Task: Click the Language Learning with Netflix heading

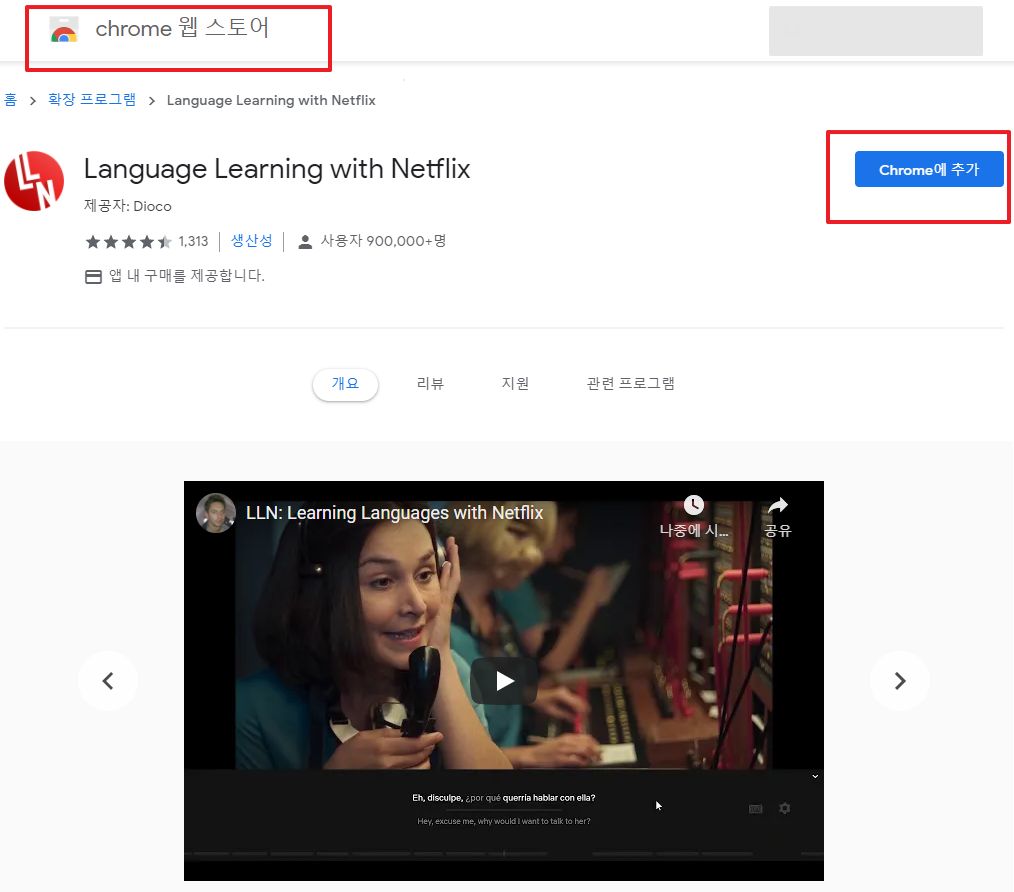Action: coord(277,169)
